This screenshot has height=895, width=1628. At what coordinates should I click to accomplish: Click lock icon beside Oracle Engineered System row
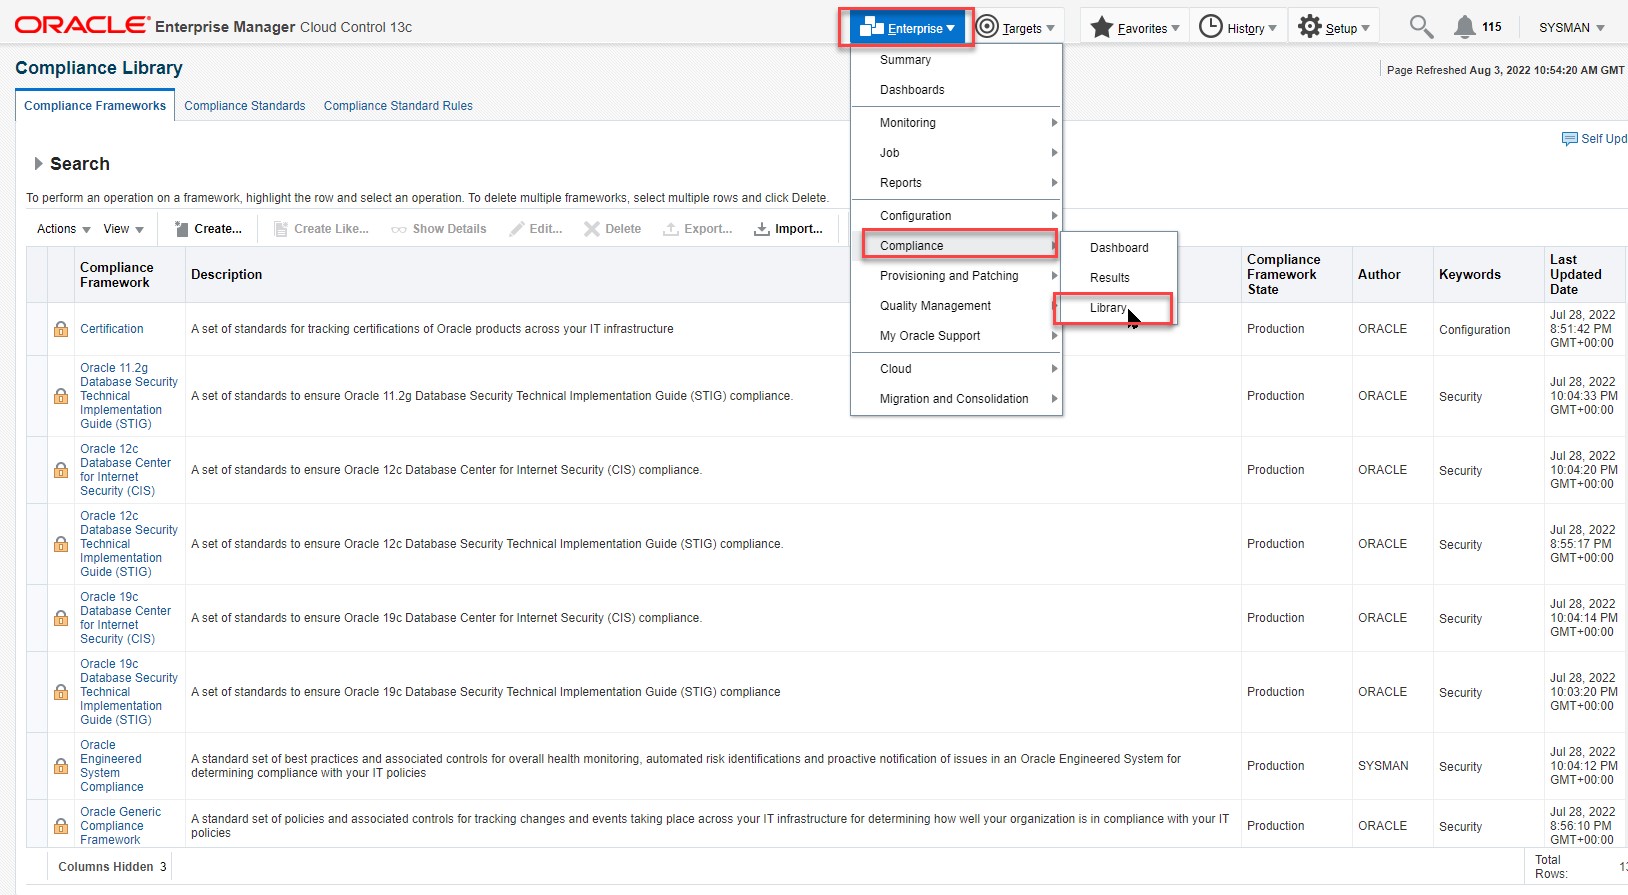[x=61, y=766]
